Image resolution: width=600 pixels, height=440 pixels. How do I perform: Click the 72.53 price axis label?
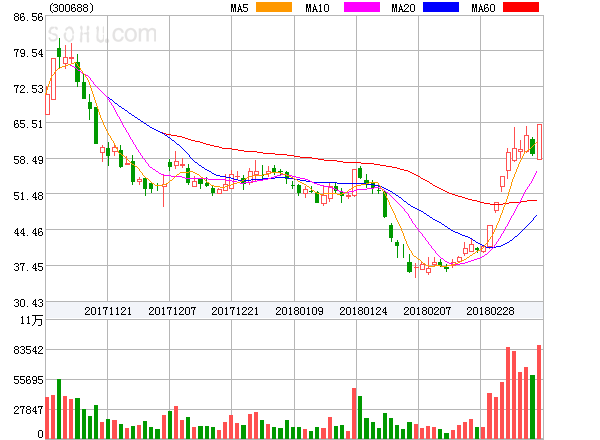28,89
